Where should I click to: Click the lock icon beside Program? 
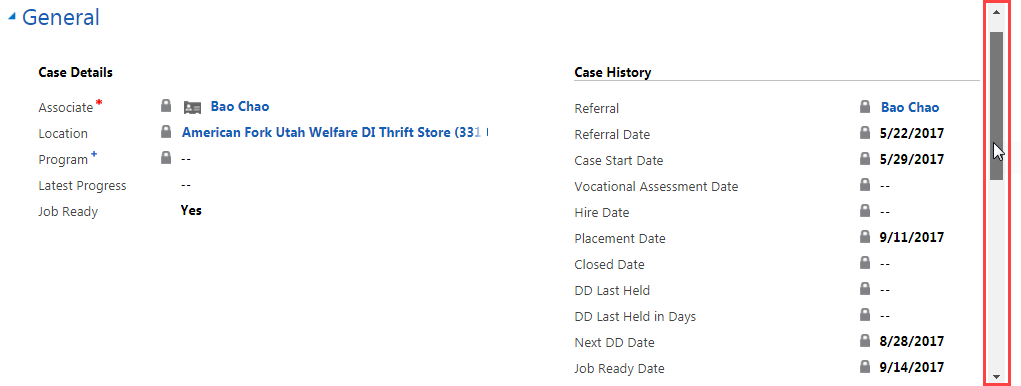(x=166, y=158)
